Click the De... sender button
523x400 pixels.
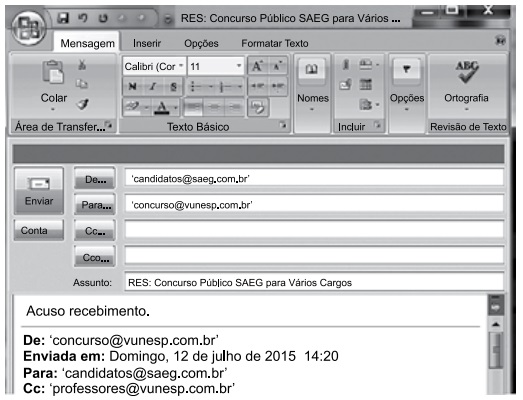point(95,179)
